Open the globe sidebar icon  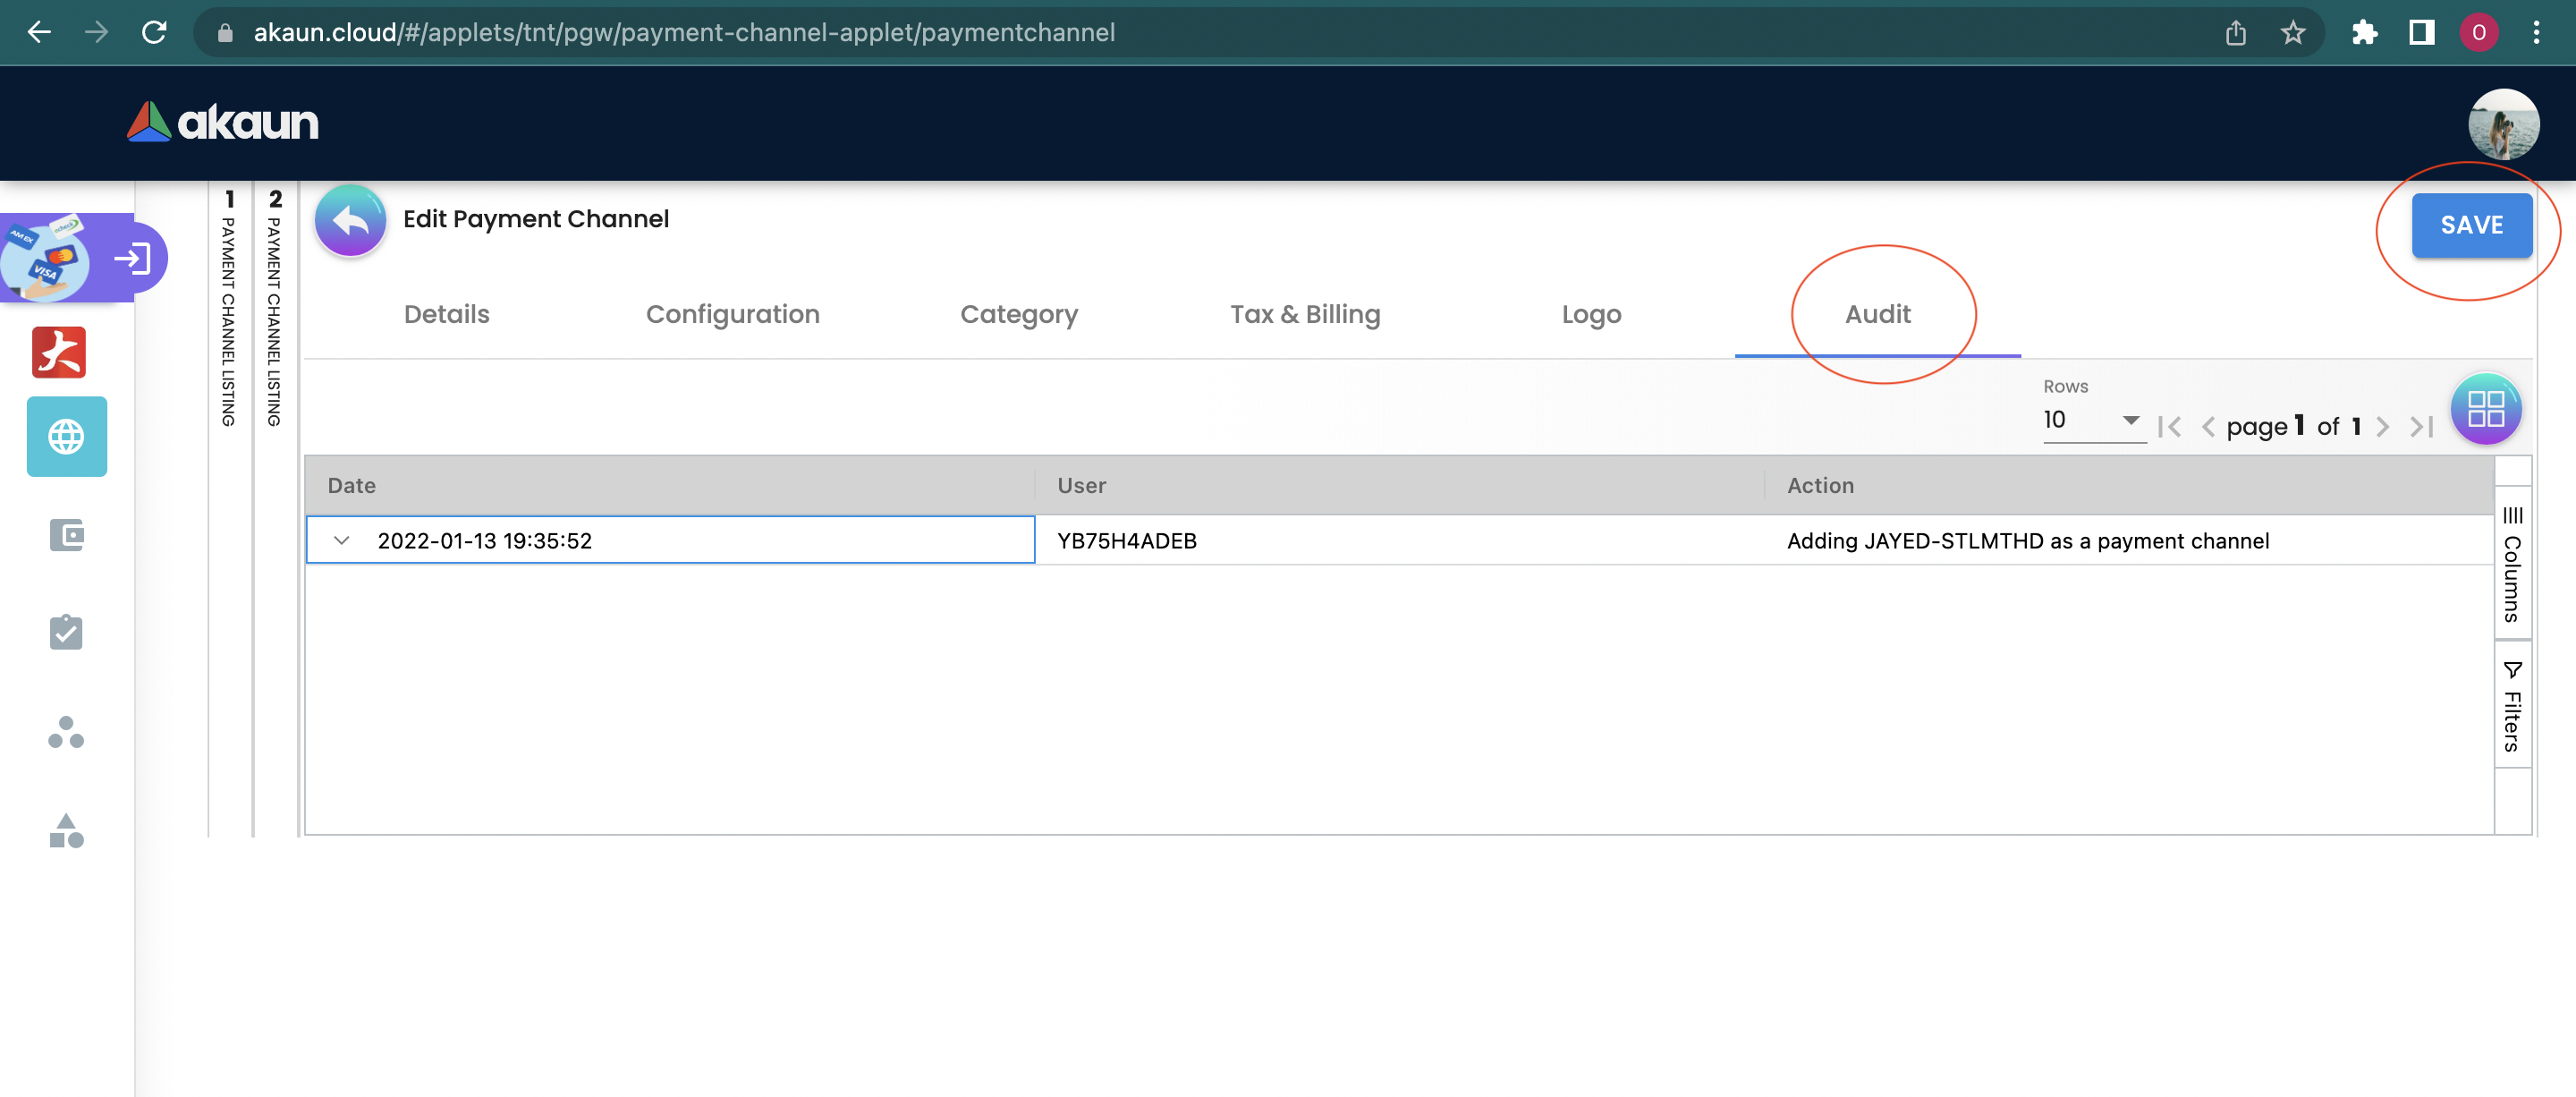[x=66, y=437]
